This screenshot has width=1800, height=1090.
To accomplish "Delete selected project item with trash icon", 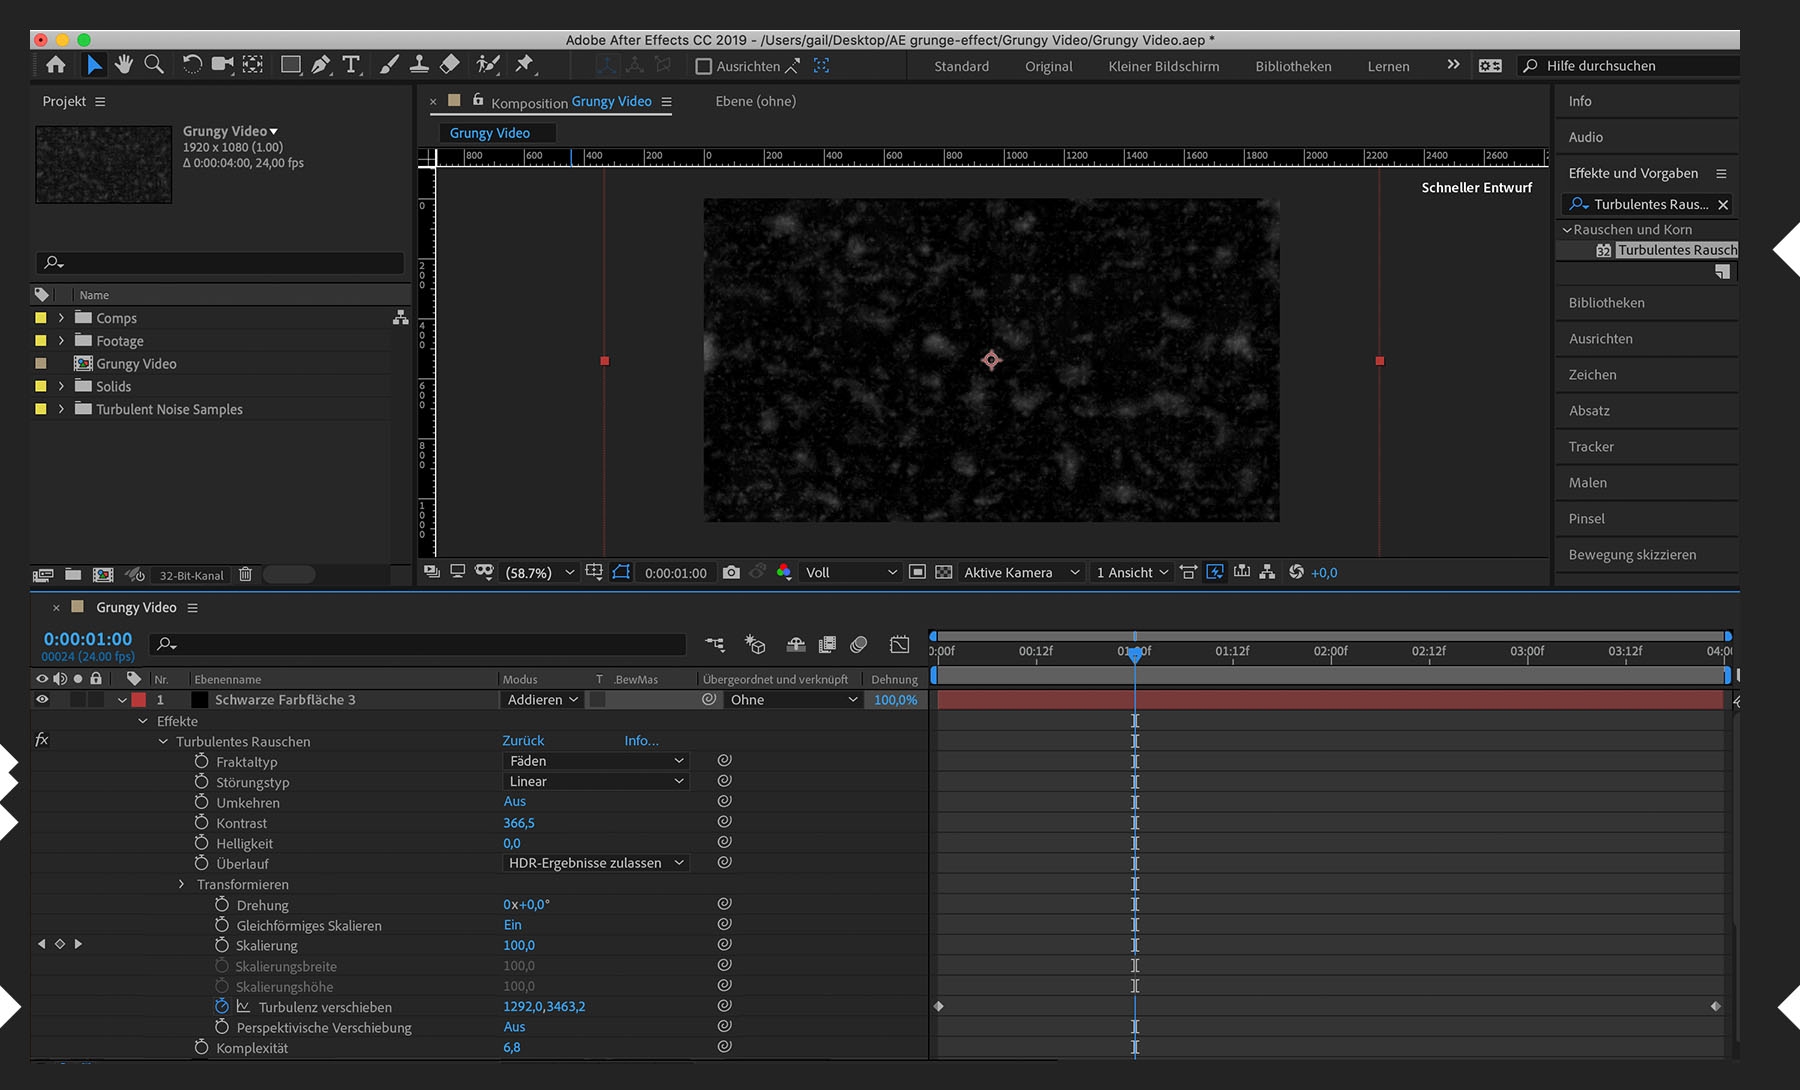I will click(245, 575).
